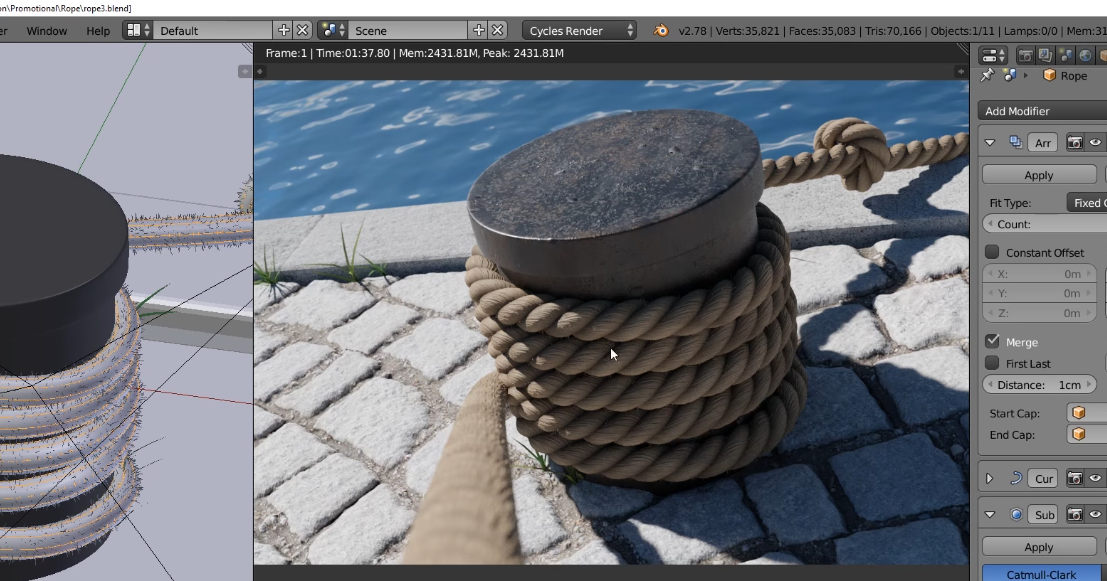Toggle the Merge checkbox
Image resolution: width=1107 pixels, height=581 pixels.
(x=993, y=341)
